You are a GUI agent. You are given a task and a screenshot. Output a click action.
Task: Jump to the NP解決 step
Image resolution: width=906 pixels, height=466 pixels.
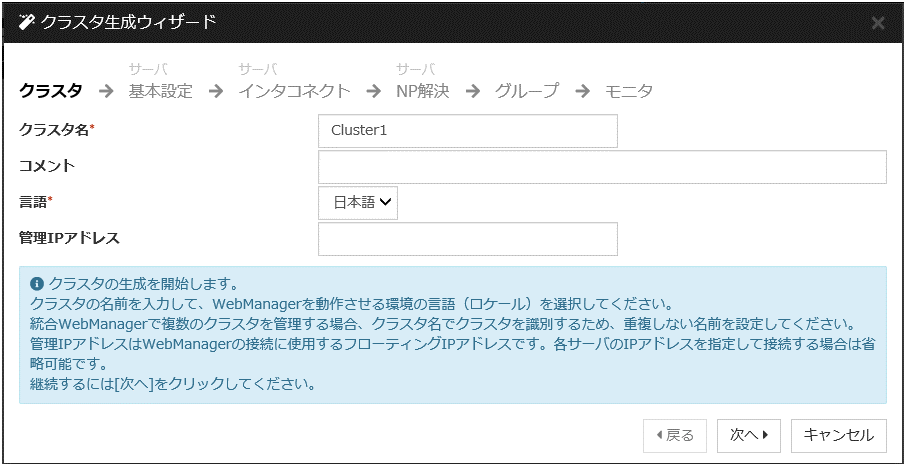click(x=422, y=91)
